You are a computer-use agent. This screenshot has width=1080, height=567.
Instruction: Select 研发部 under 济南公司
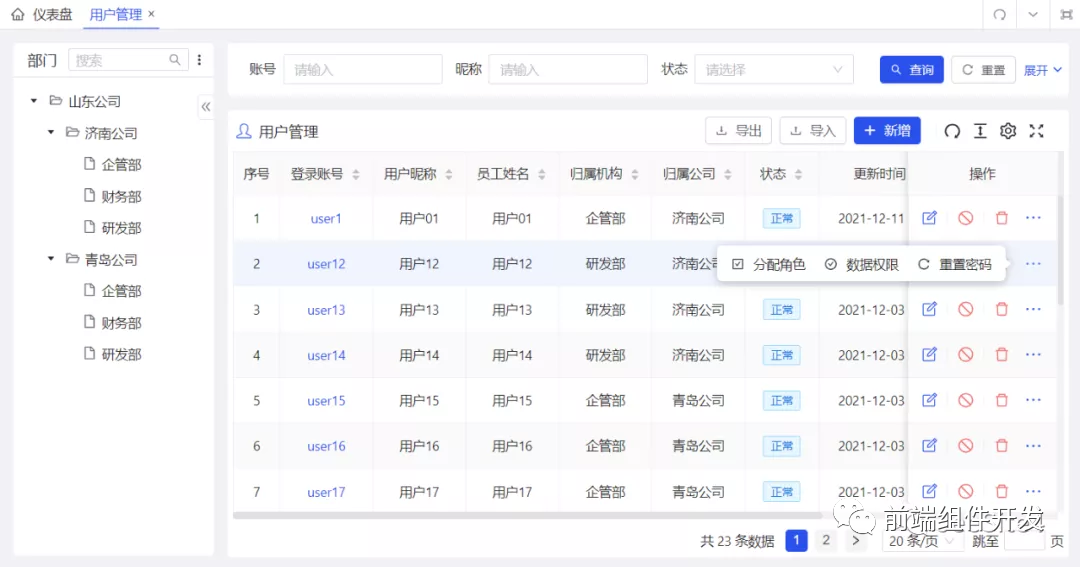[121, 227]
